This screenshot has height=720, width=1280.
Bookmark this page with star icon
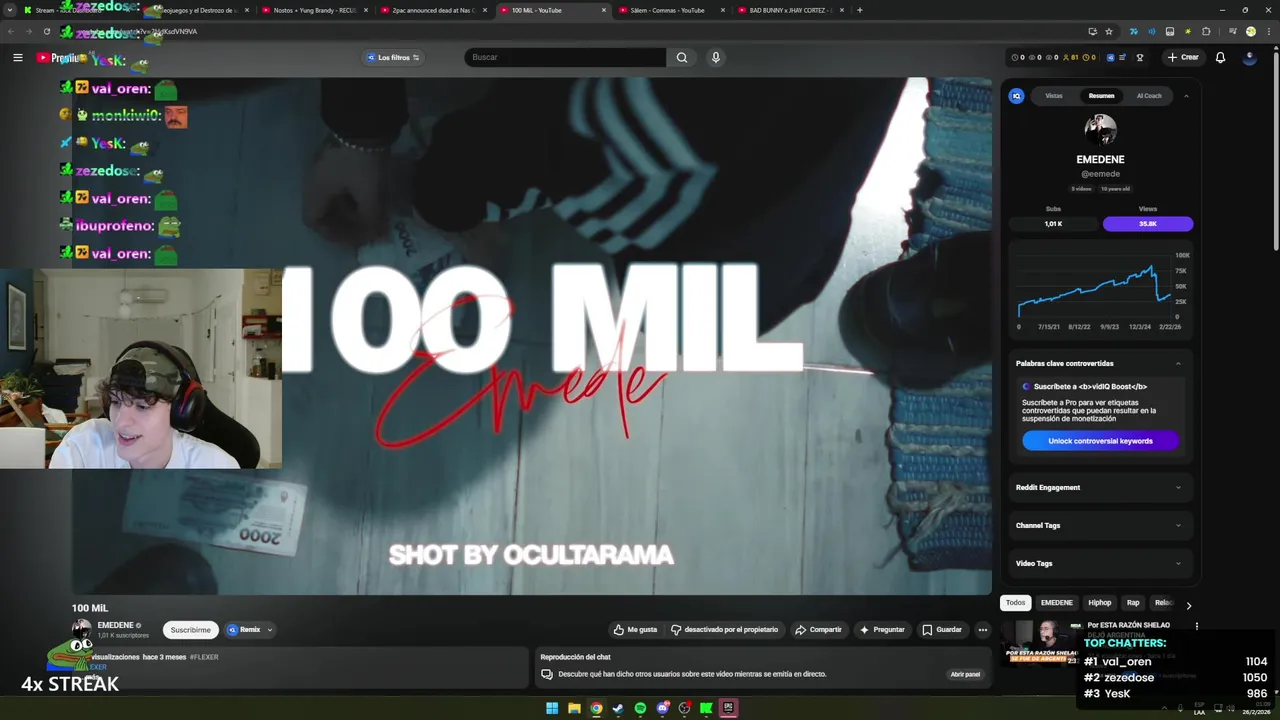(x=1109, y=31)
